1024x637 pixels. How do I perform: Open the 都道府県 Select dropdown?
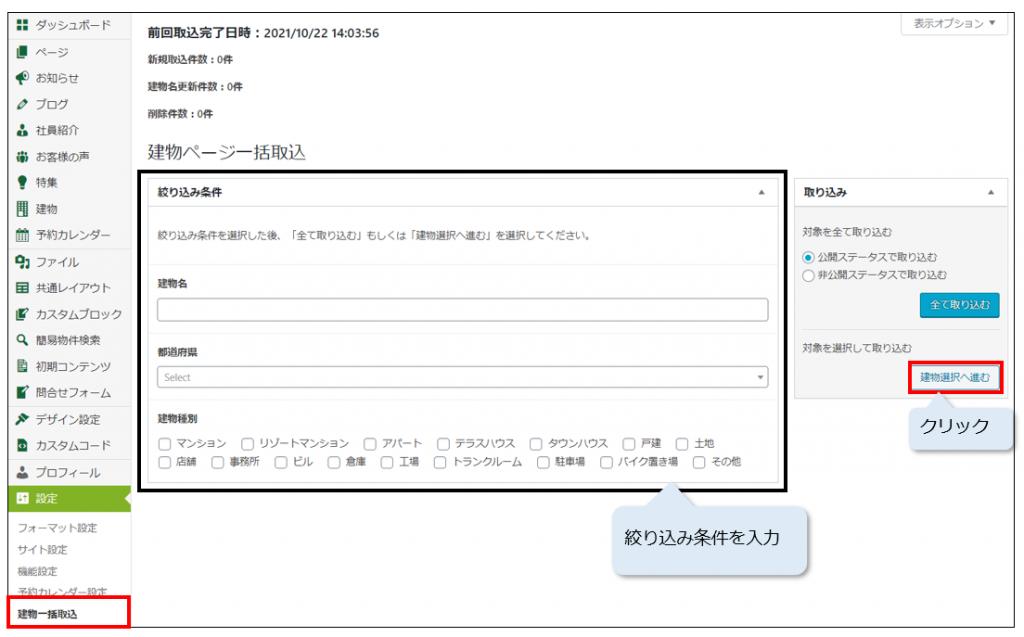point(462,377)
